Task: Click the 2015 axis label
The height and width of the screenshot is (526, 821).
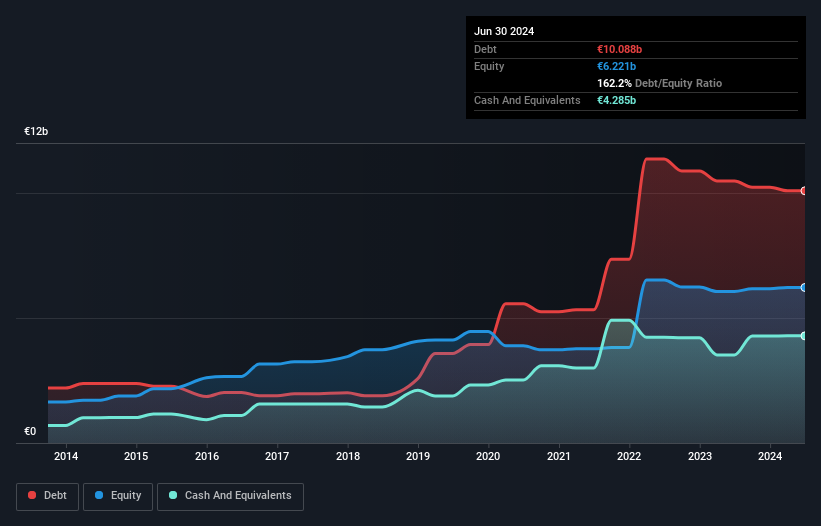Action: pos(136,456)
